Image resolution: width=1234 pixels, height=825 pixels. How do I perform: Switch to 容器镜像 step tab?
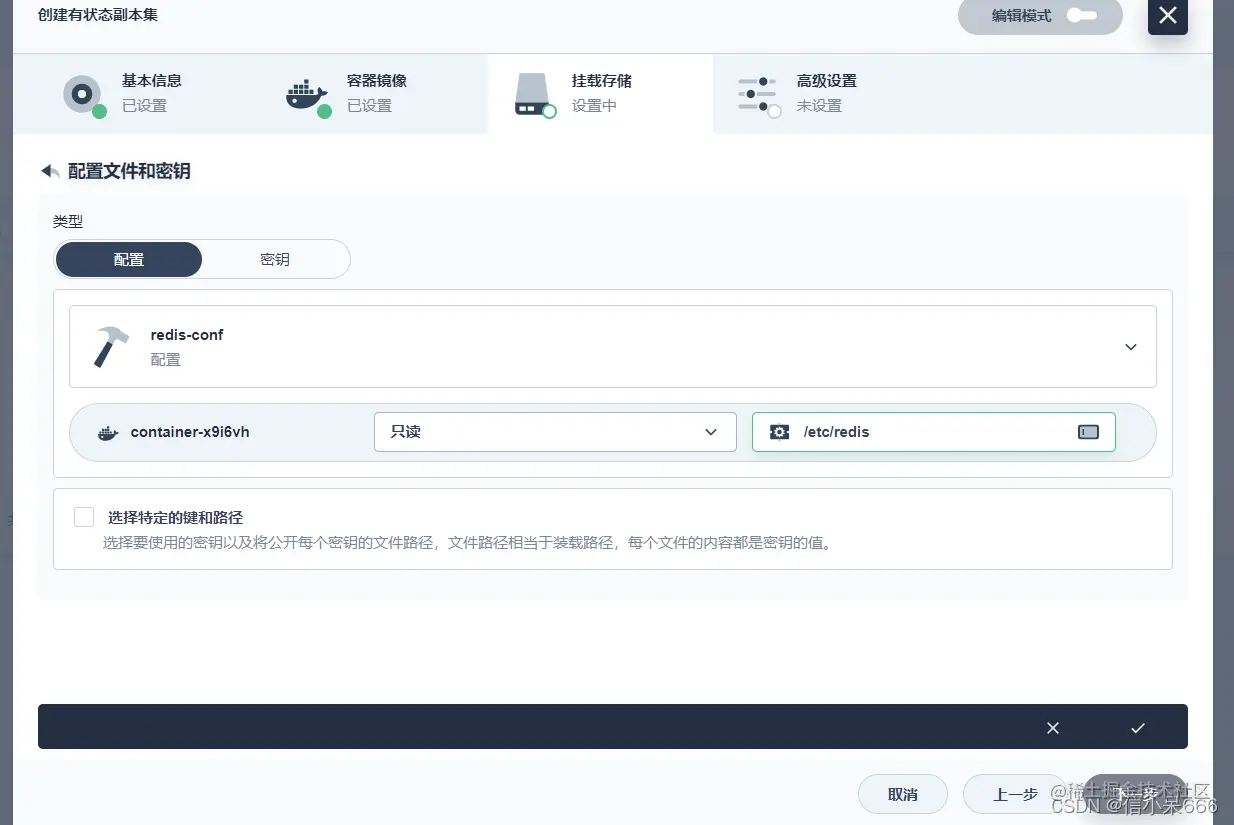[x=375, y=93]
